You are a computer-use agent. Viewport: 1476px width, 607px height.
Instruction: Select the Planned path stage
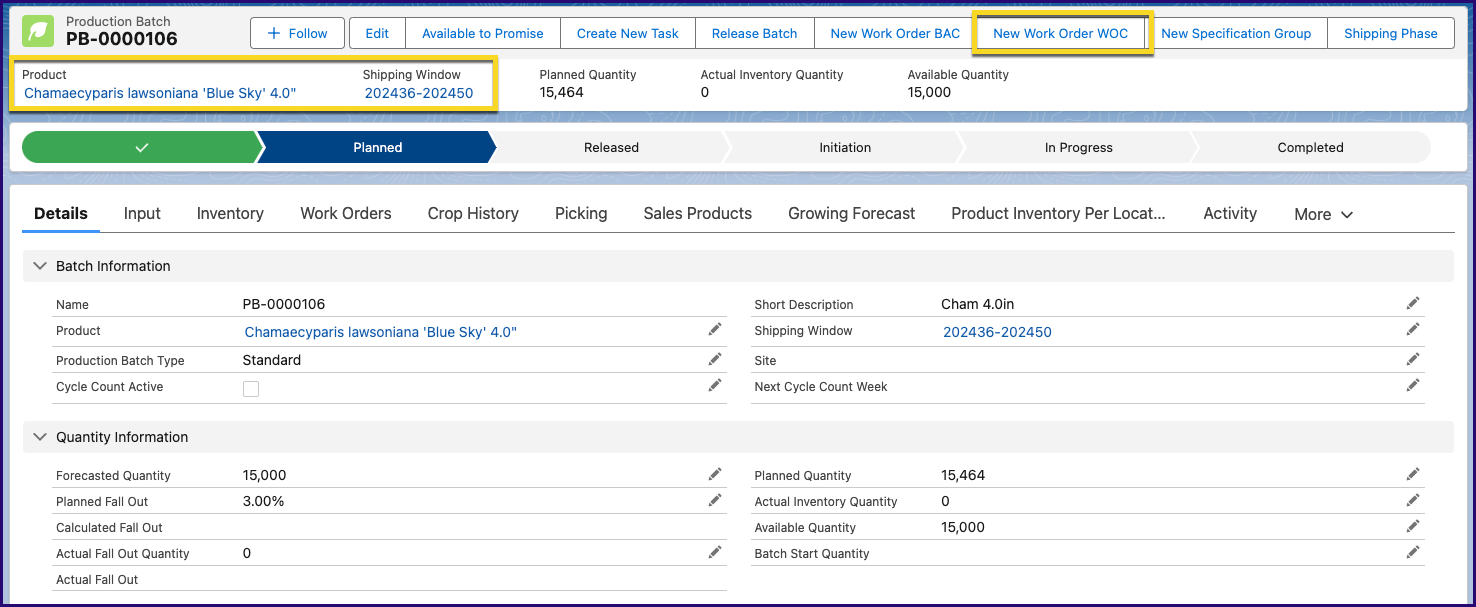pos(378,147)
